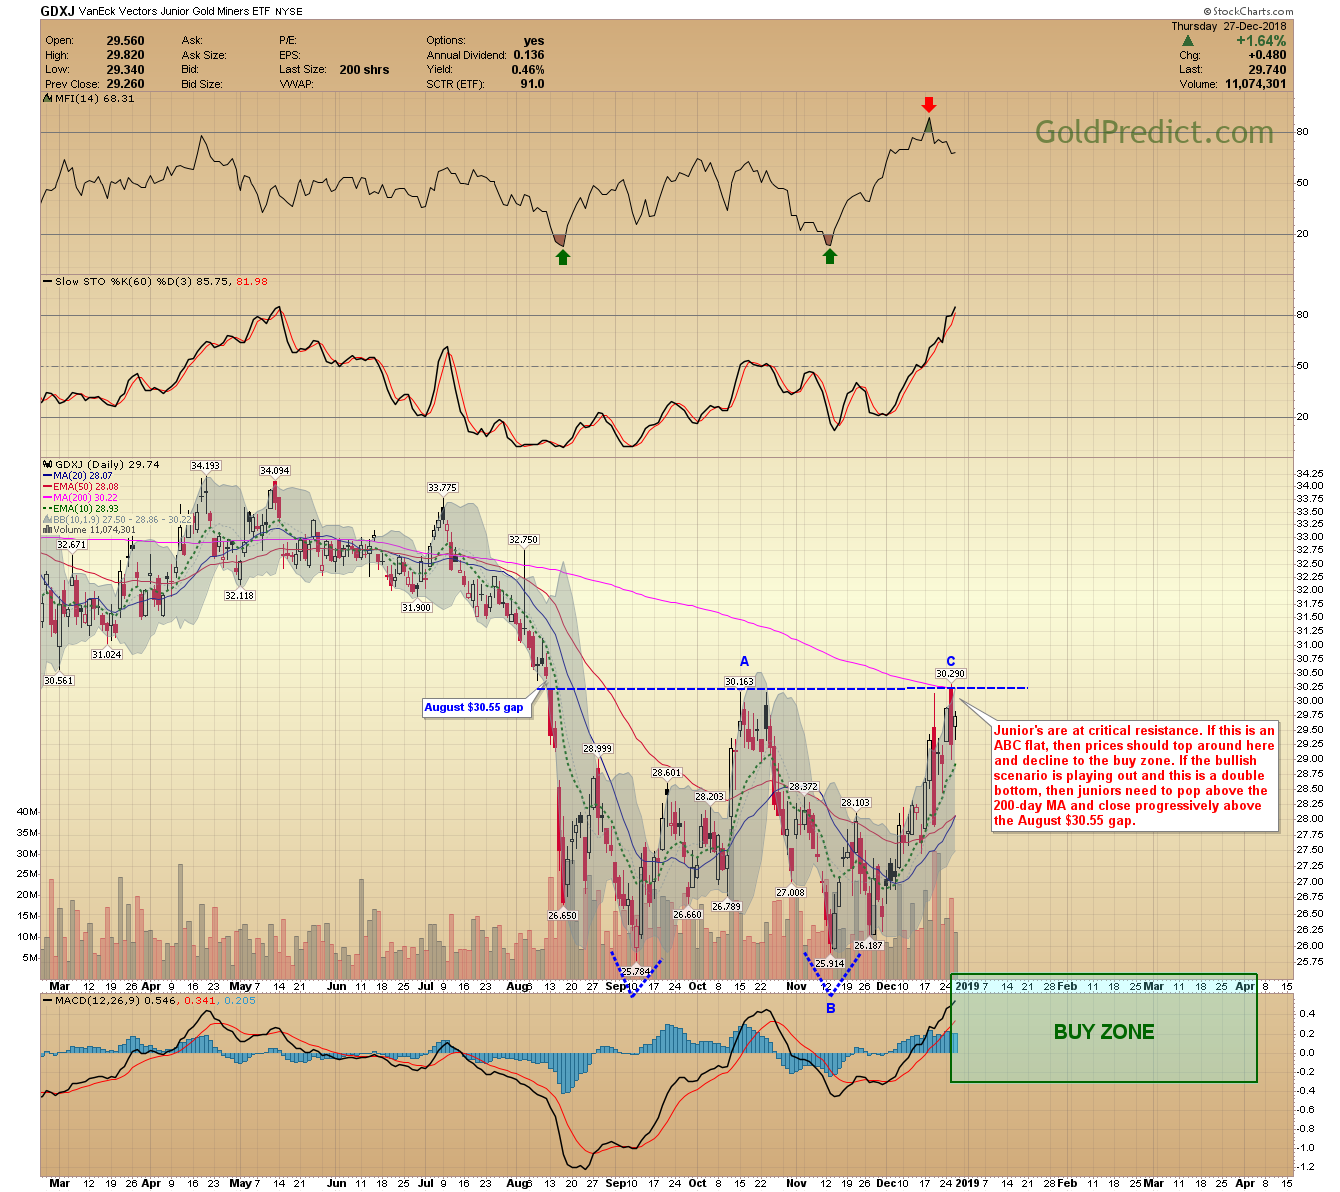Screen dimensions: 1340x1192
Task: Click the green up-triangle beside +1.64%
Action: 1188,41
